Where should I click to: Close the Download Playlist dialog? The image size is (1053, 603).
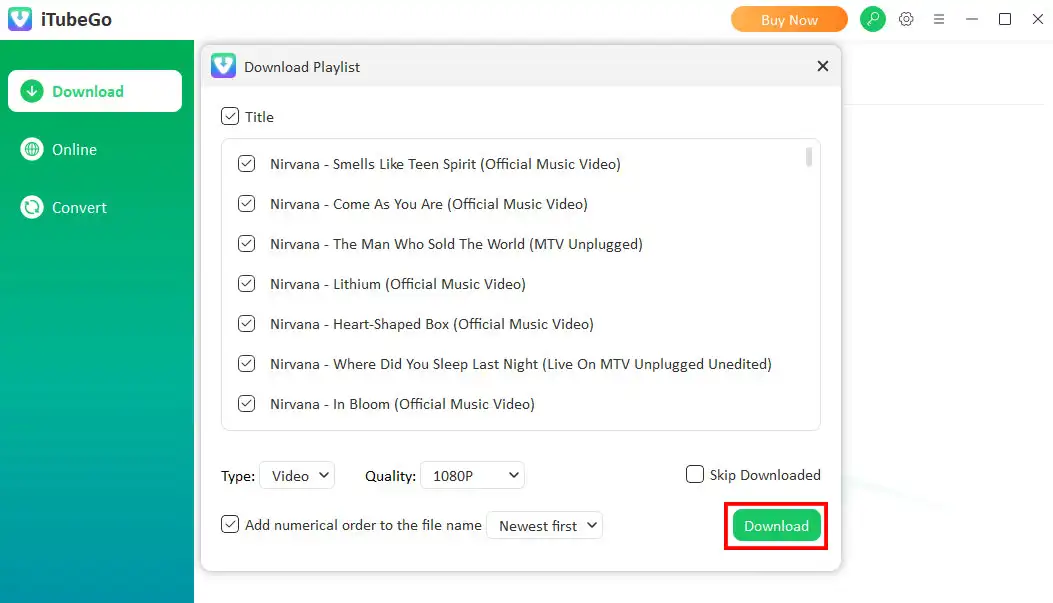pos(822,66)
